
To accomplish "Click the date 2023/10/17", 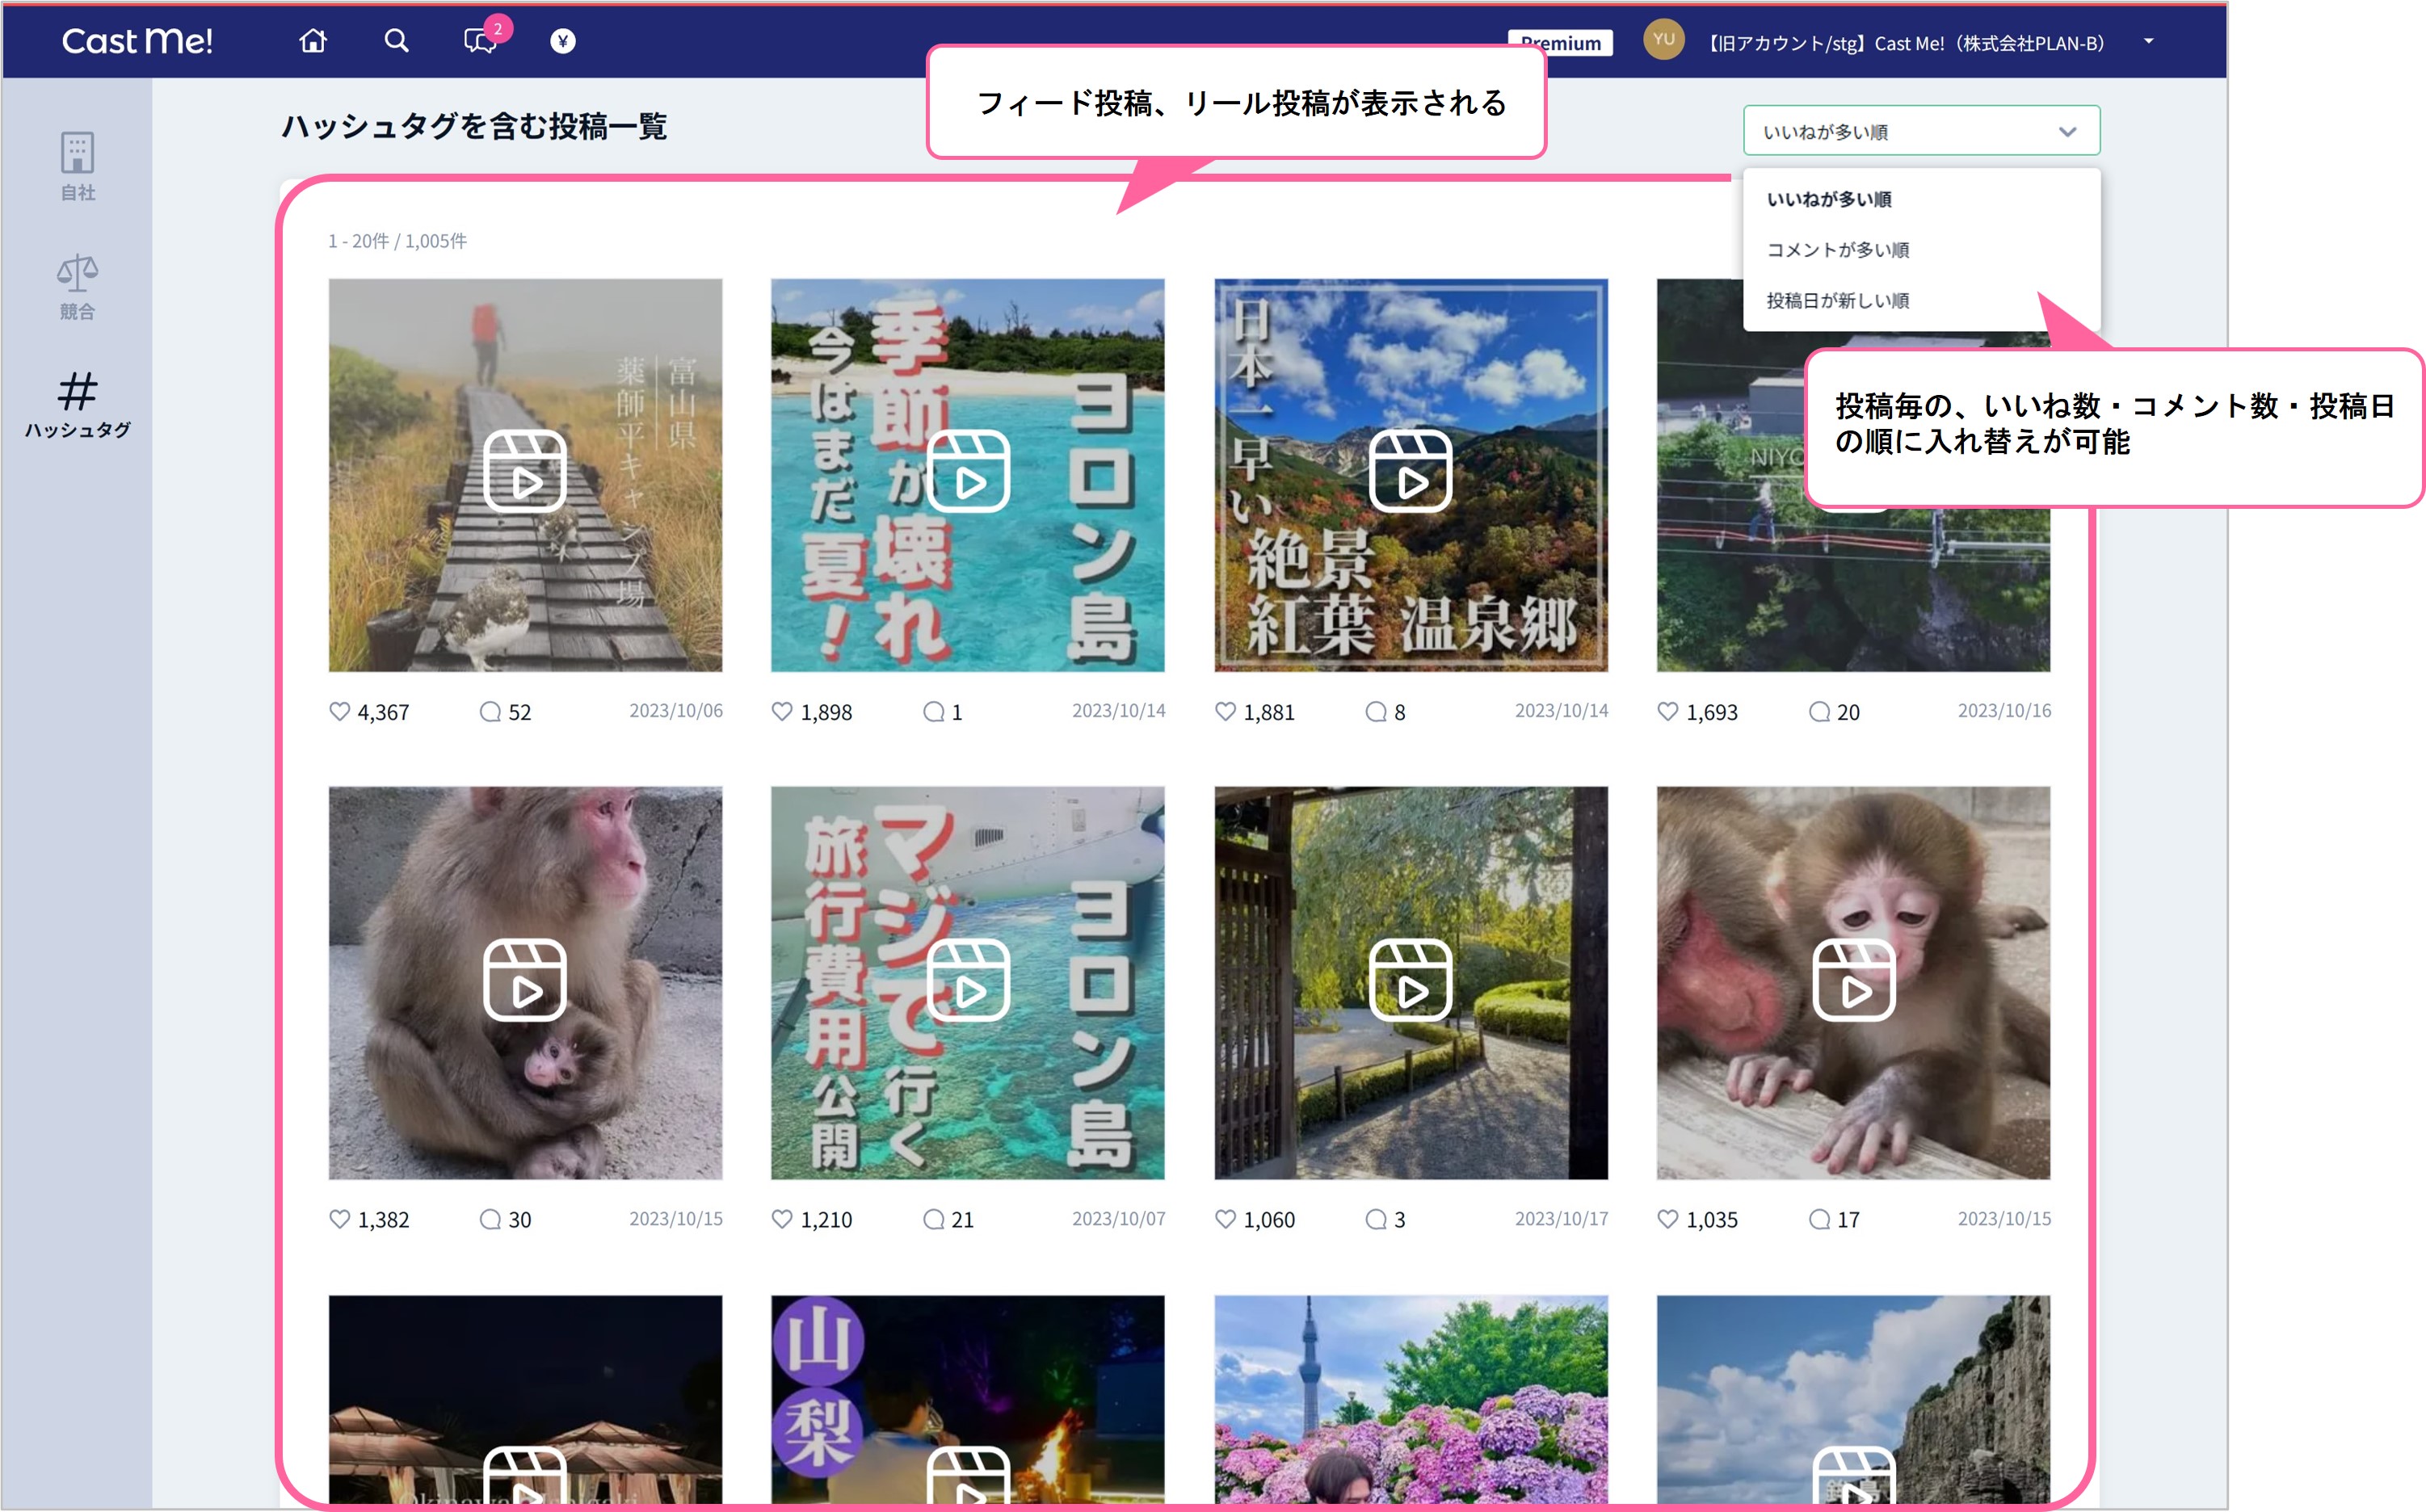I will pyautogui.click(x=1561, y=1219).
